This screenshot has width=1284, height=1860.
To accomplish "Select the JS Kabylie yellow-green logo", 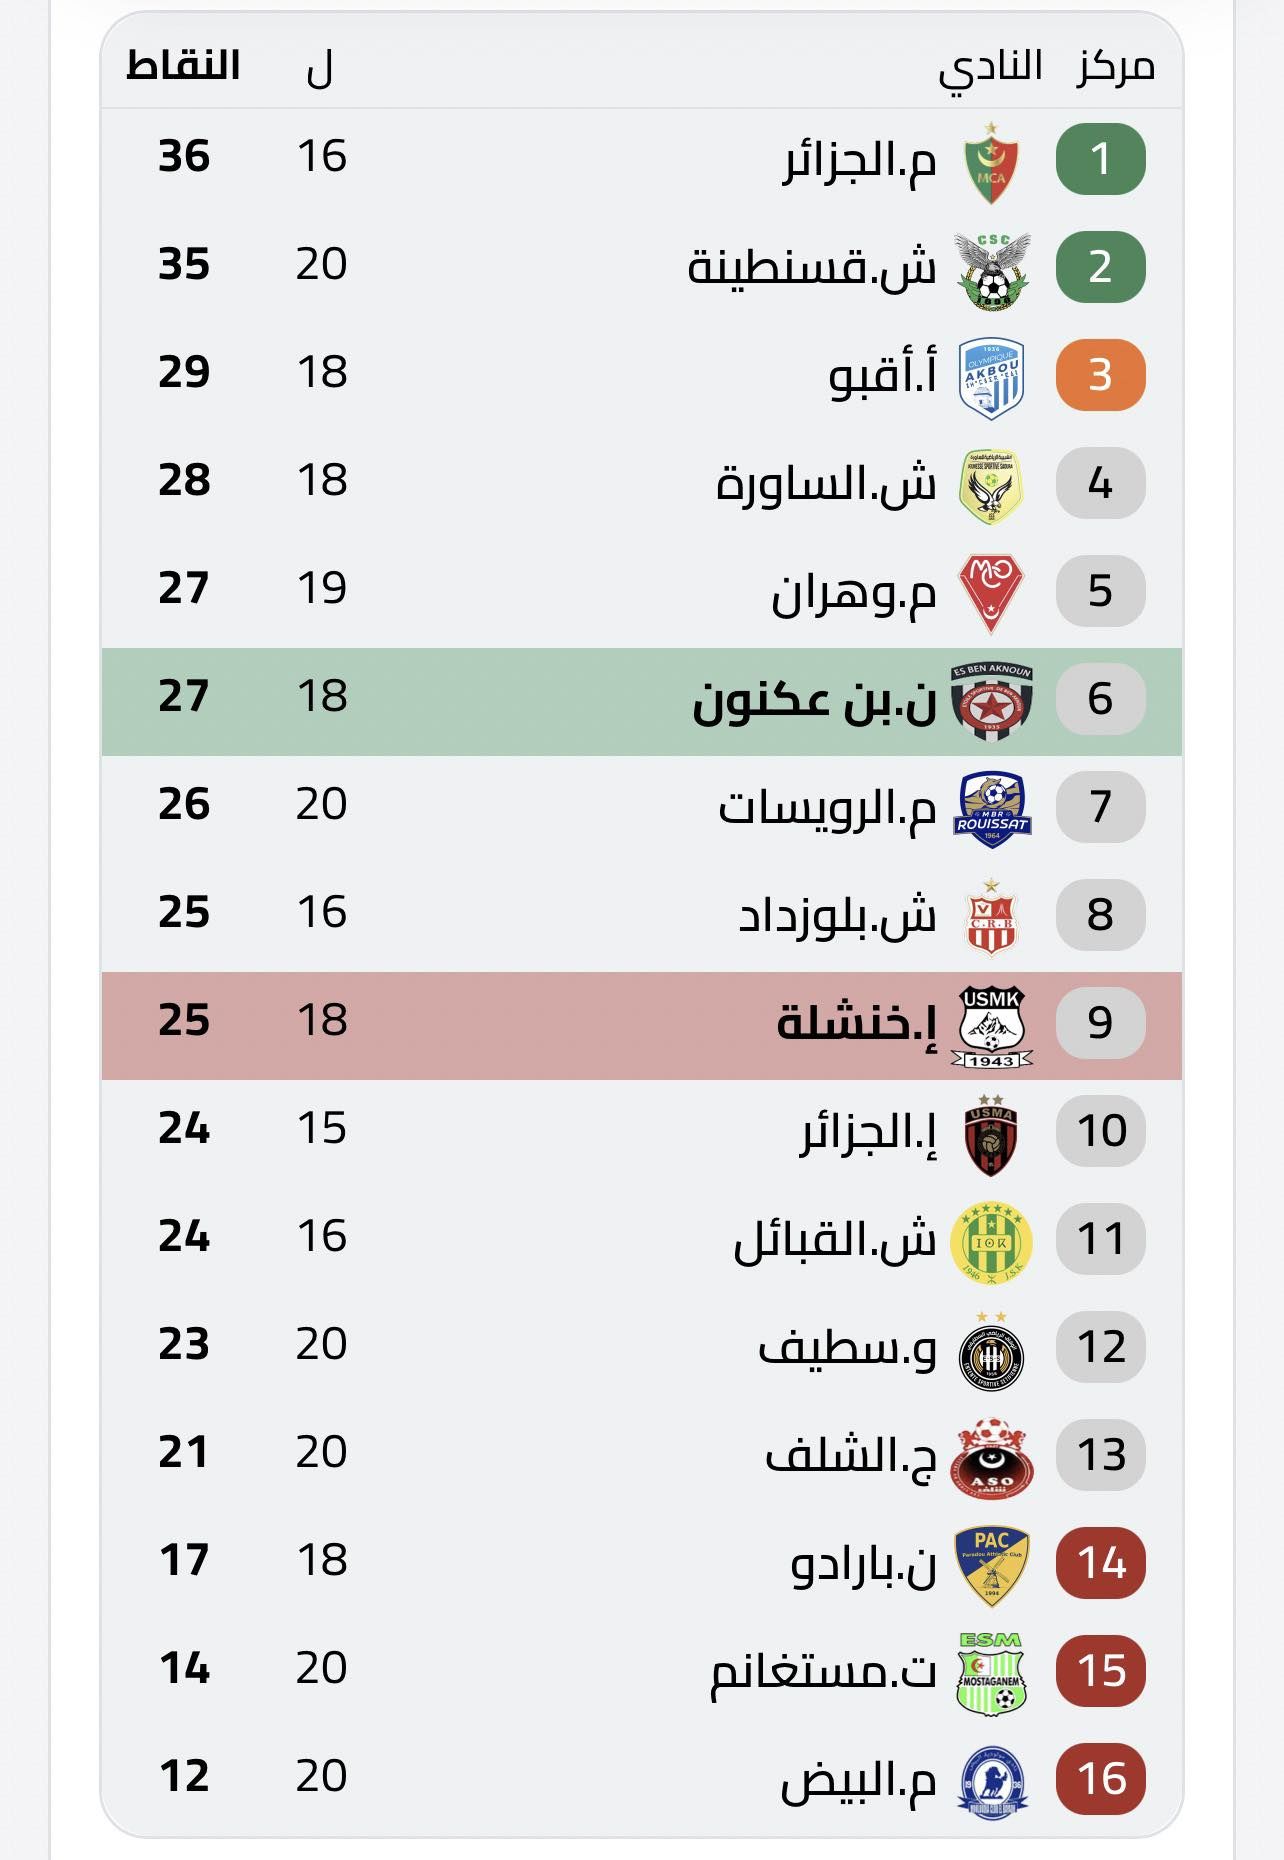I will tap(991, 1242).
